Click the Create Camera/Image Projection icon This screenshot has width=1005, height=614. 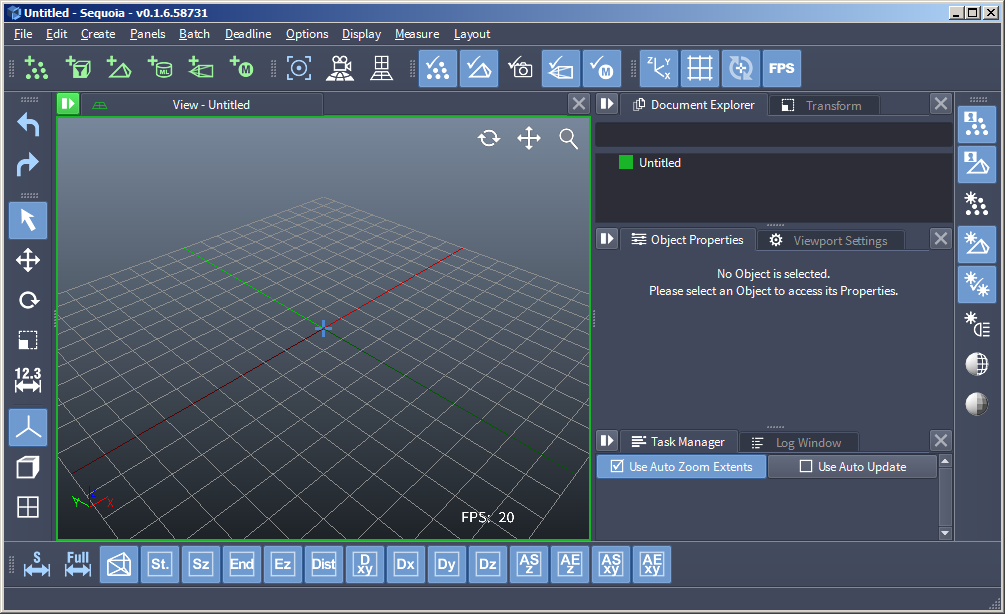[x=201, y=68]
